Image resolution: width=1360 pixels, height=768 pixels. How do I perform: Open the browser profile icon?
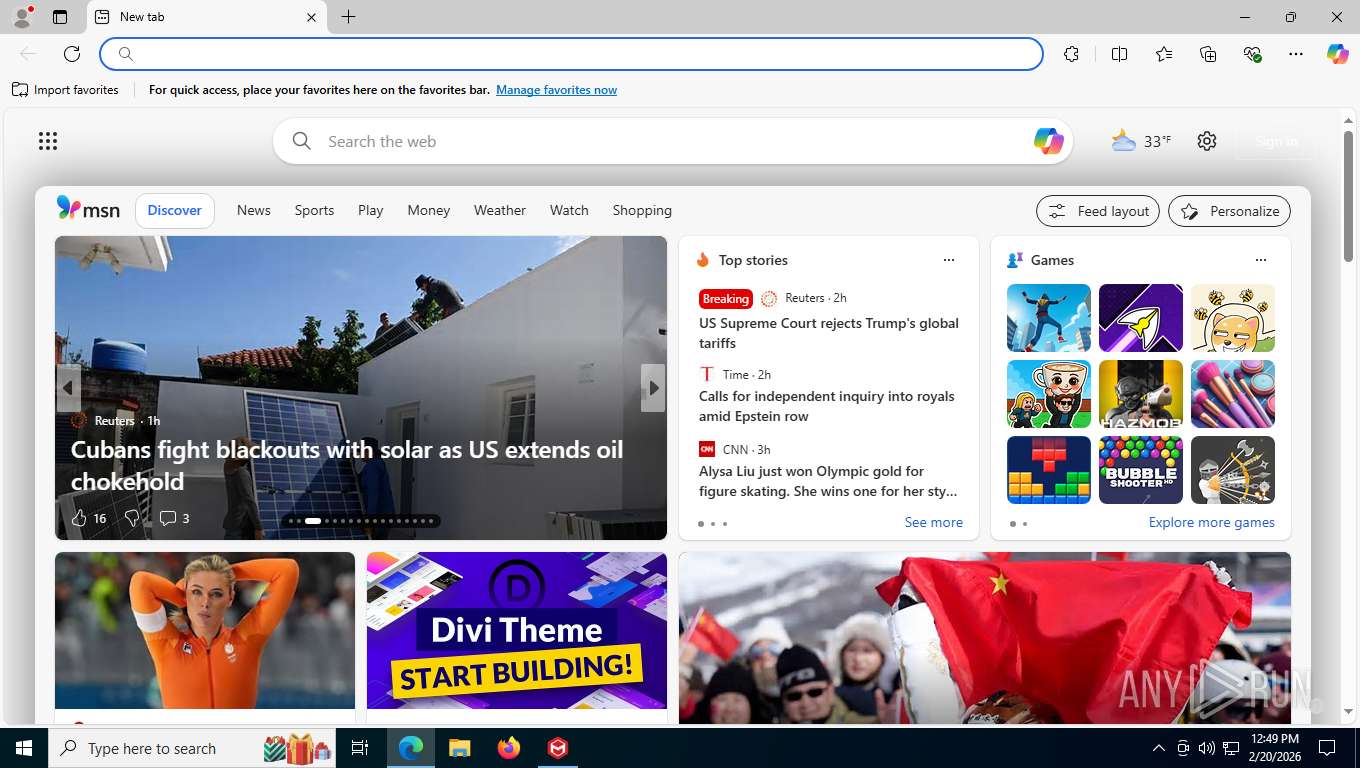point(21,16)
